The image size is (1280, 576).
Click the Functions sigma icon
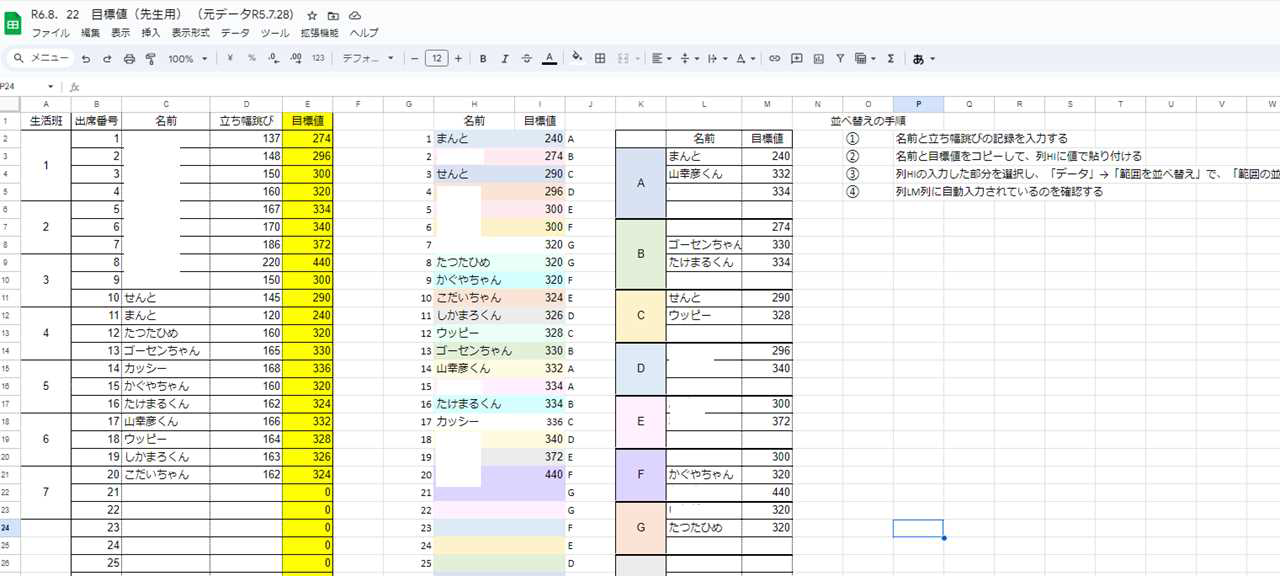coord(890,59)
